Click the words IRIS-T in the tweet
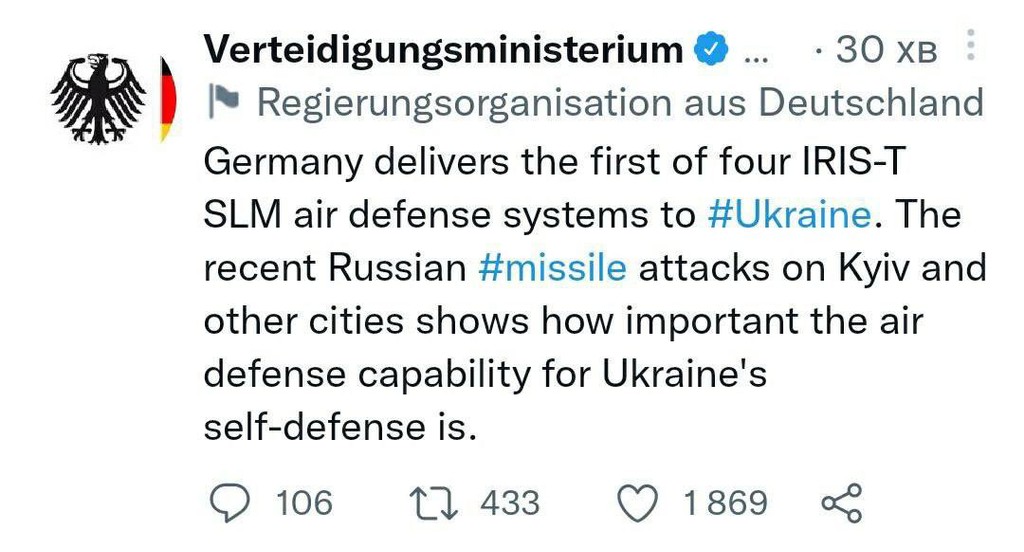1024x552 pixels. (846, 161)
